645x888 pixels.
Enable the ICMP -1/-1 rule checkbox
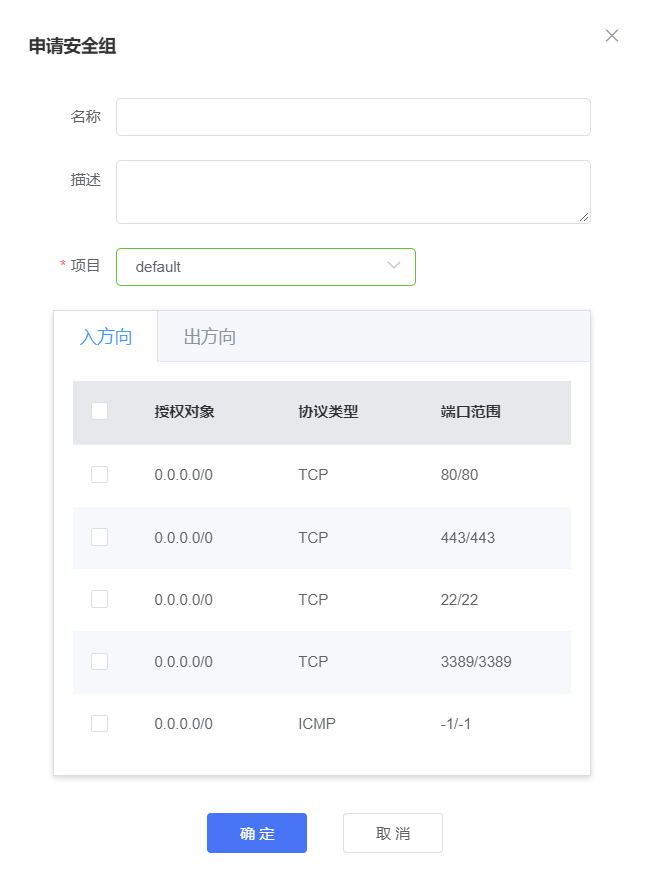click(99, 723)
